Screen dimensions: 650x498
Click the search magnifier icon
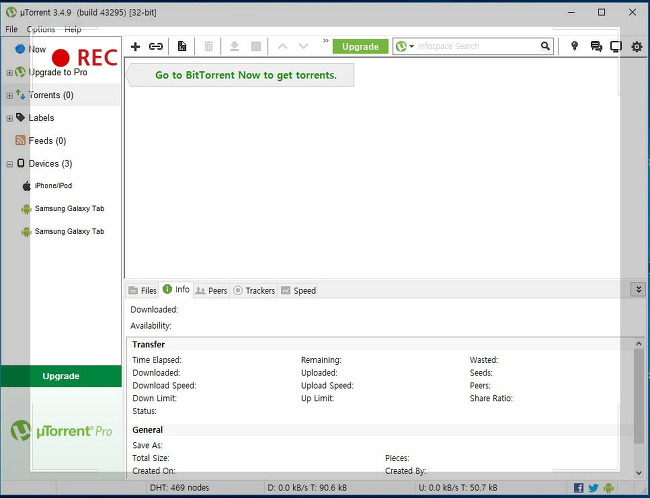[545, 46]
